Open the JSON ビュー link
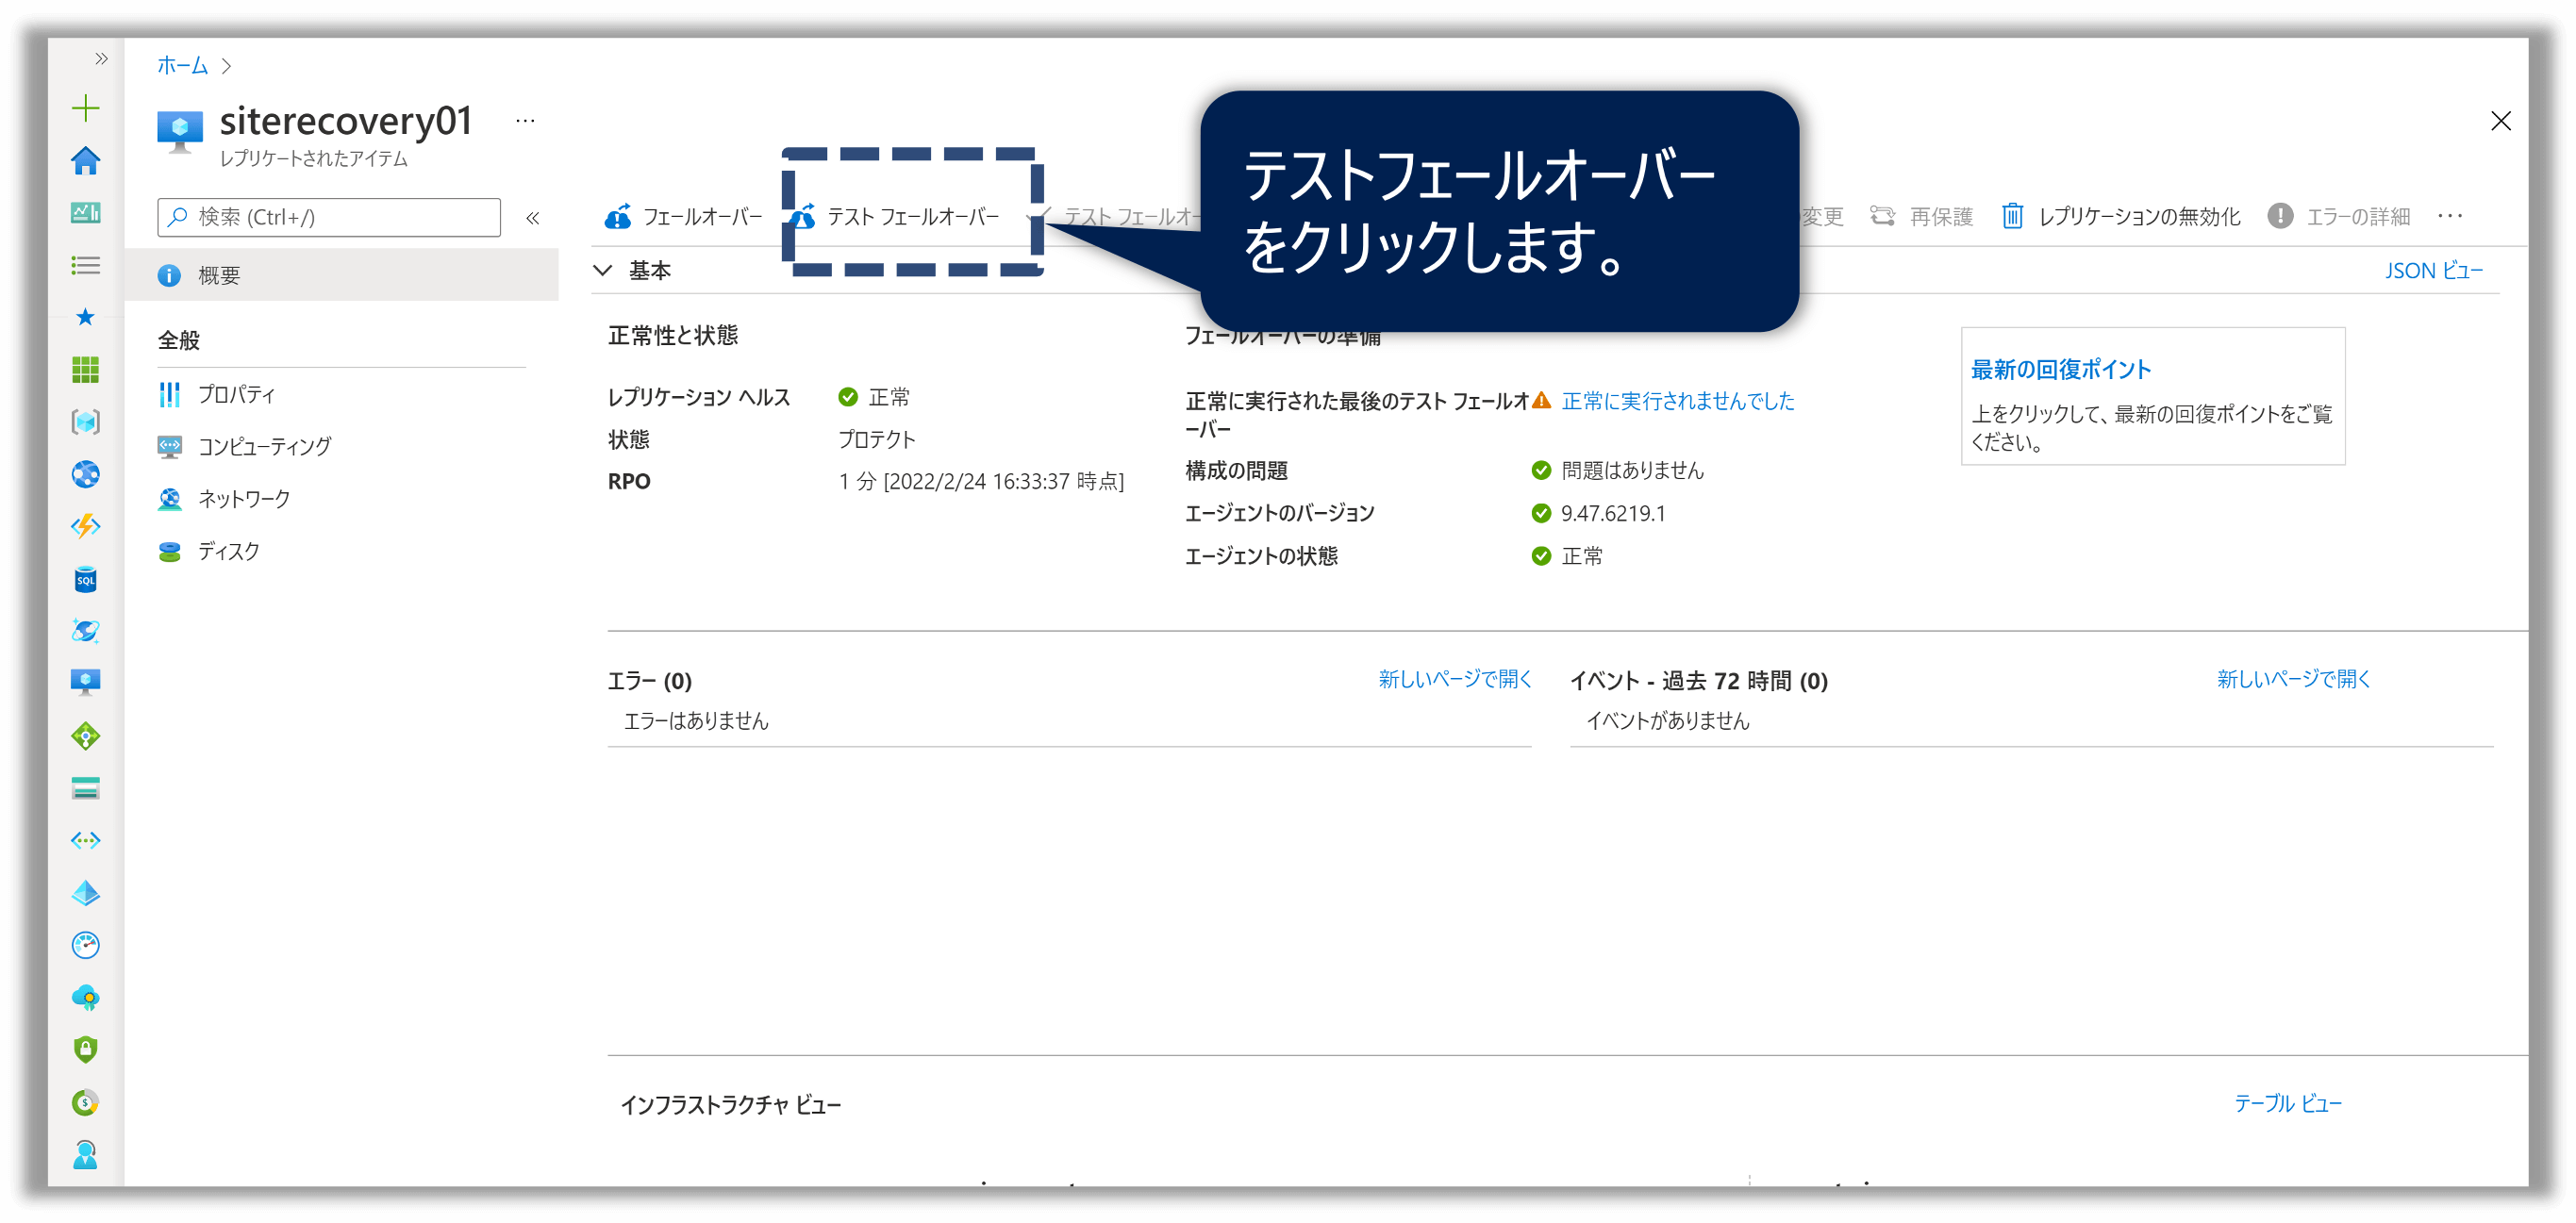This screenshot has width=2576, height=1223. (x=2432, y=270)
